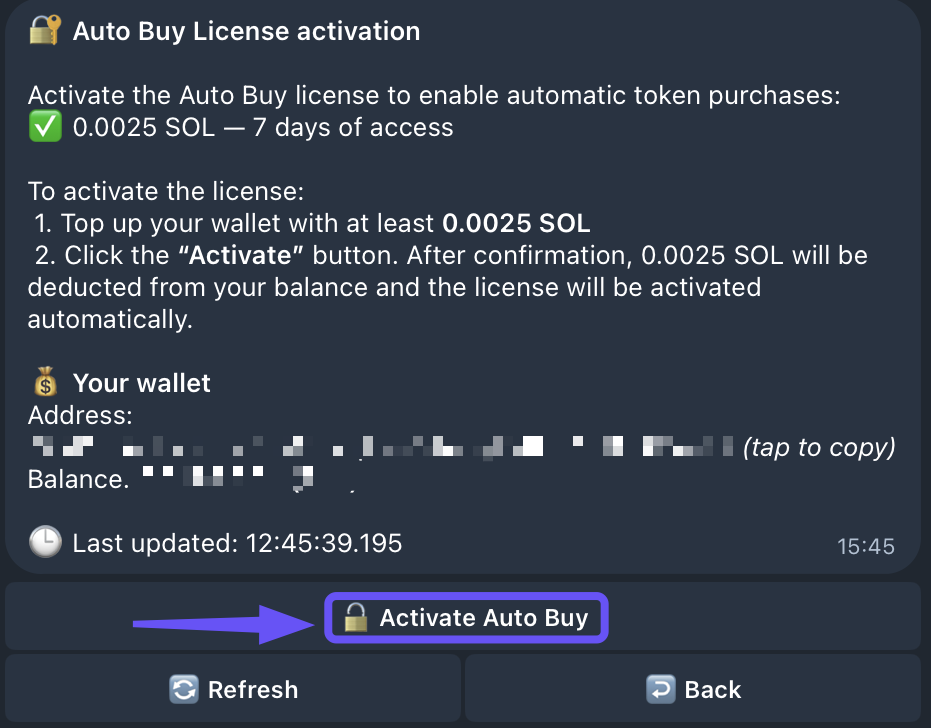Click the clock emoji beside Last updated
Viewport: 931px width, 728px height.
(45, 543)
